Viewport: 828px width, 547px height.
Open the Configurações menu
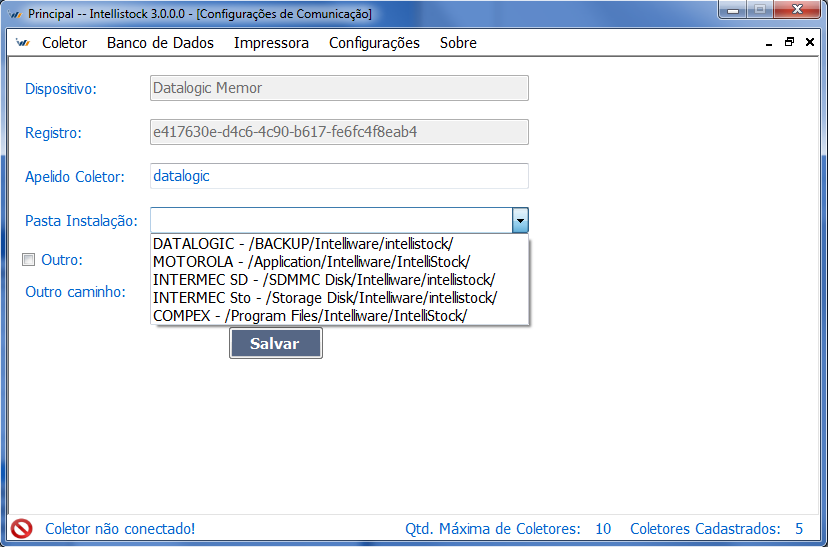tap(374, 43)
